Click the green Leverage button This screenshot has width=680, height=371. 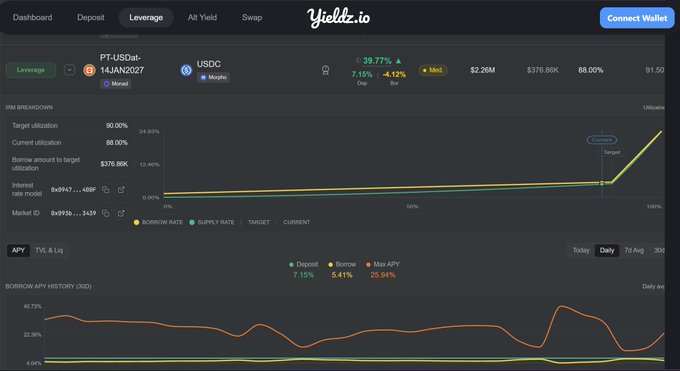click(31, 70)
